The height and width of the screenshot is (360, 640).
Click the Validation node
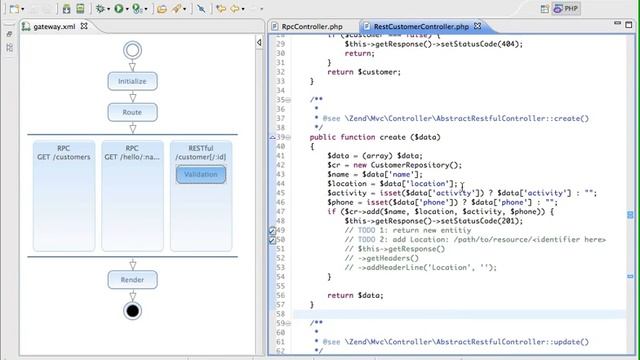(x=201, y=174)
